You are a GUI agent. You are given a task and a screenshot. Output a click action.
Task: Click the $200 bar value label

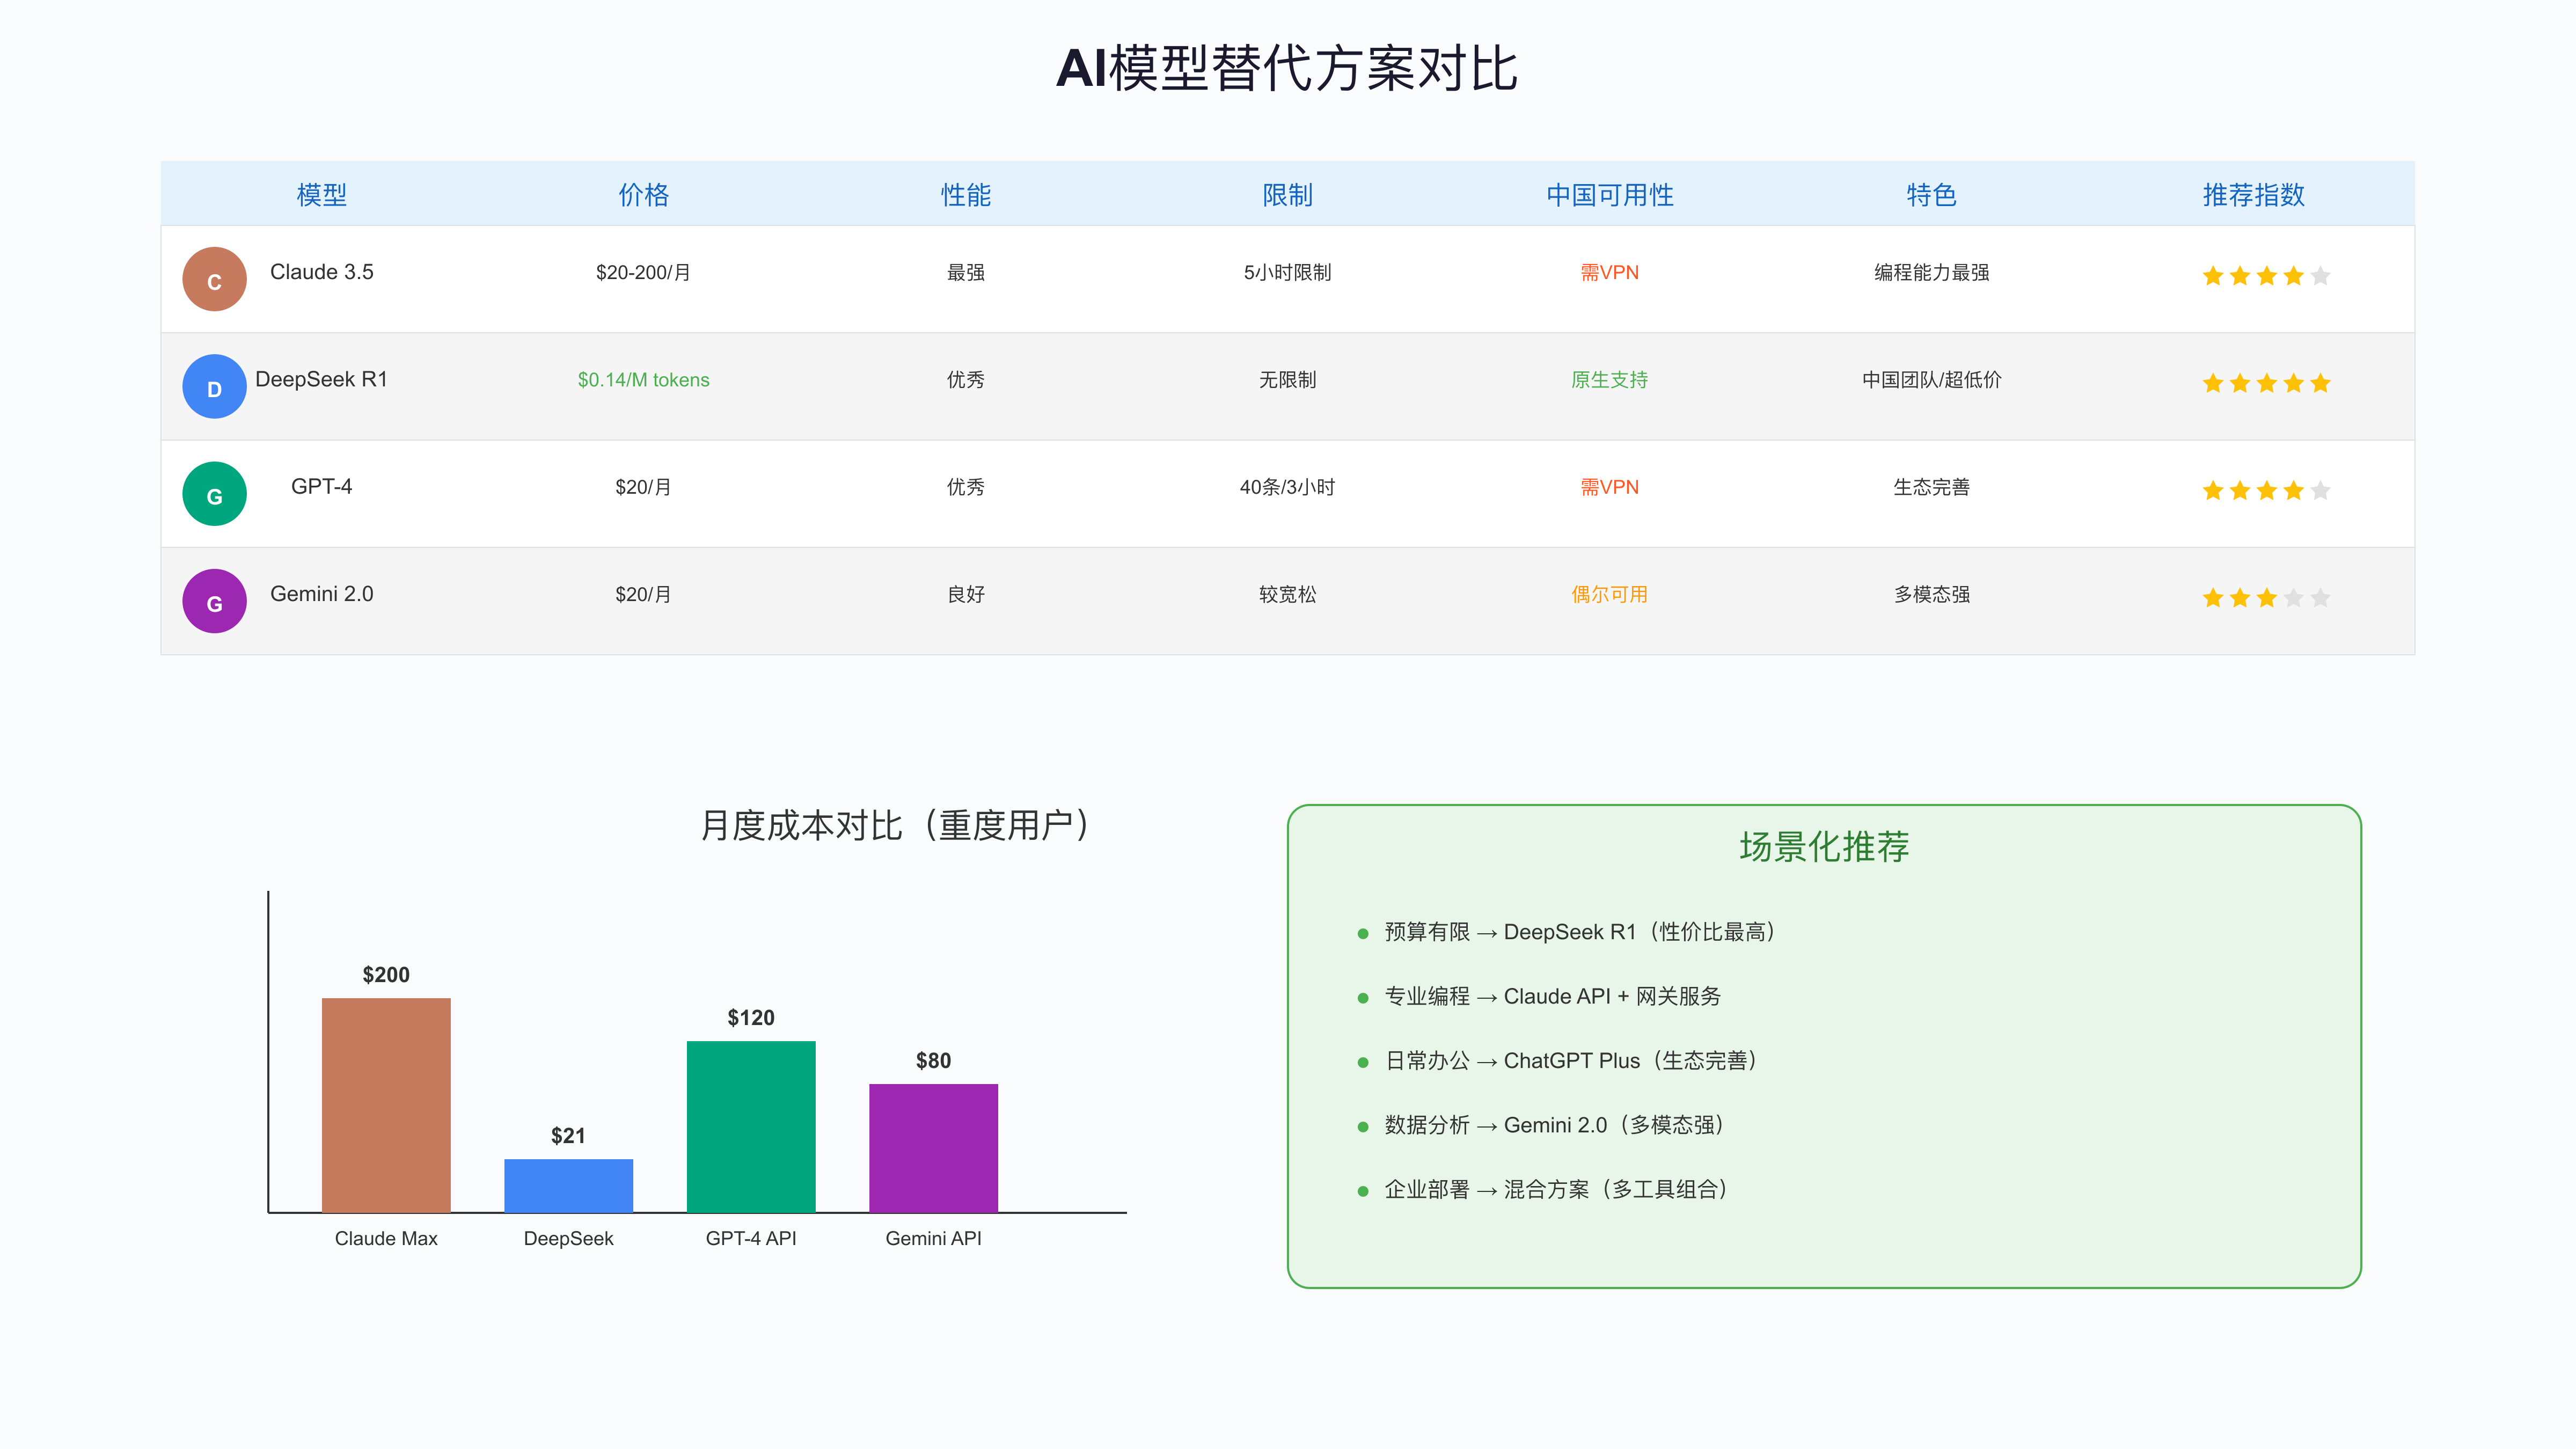pyautogui.click(x=386, y=975)
